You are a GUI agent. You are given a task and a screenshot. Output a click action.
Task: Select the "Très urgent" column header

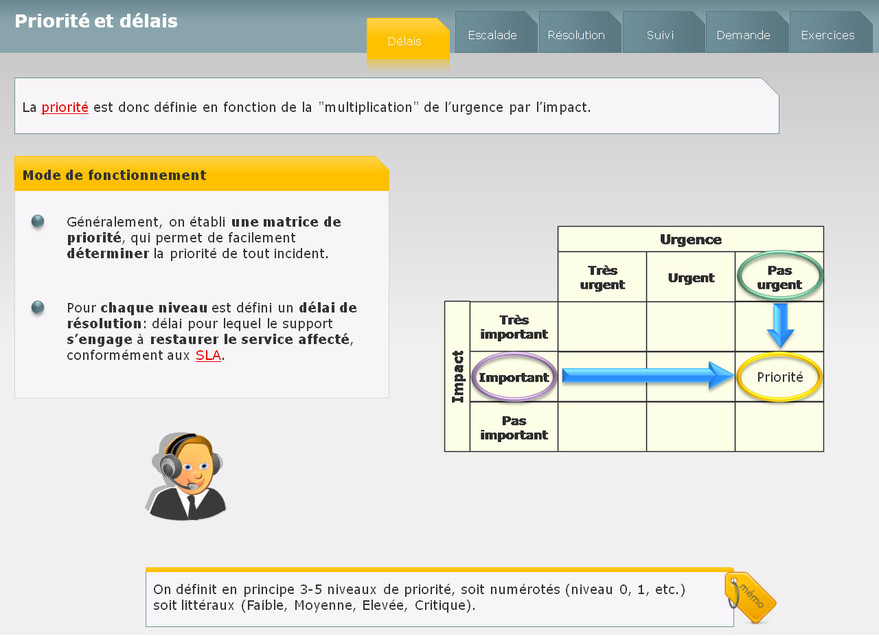(x=602, y=277)
